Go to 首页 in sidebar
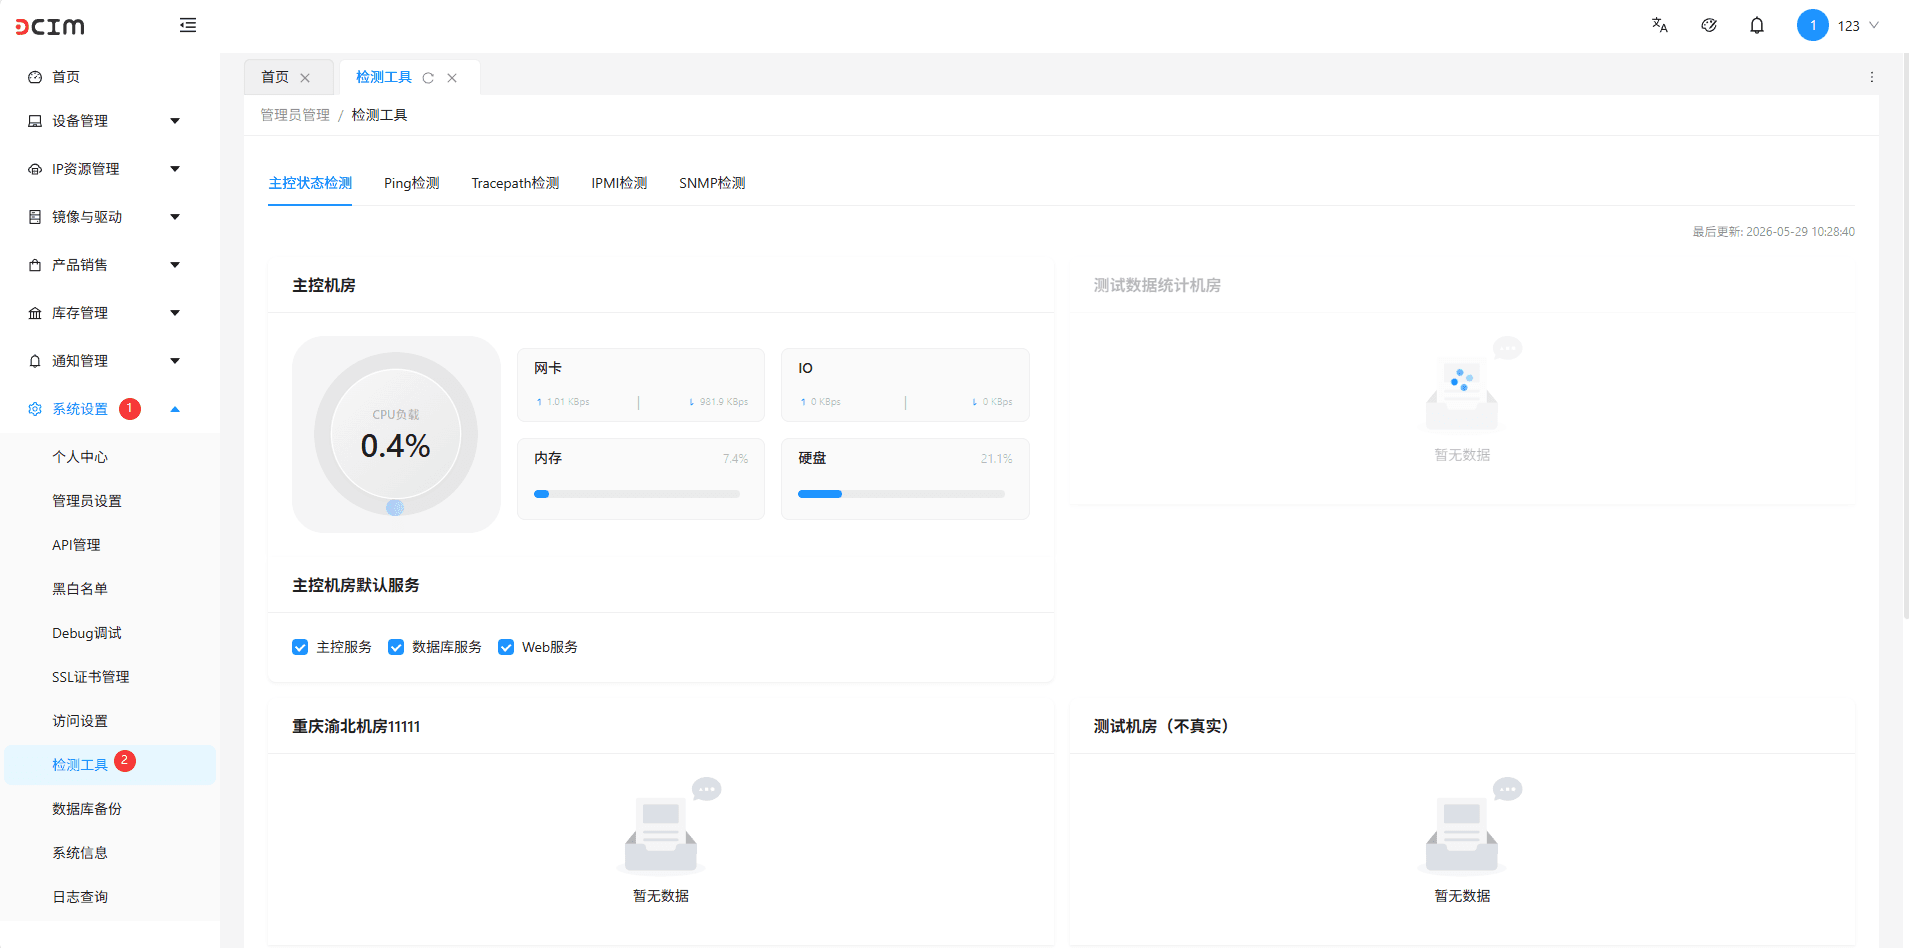Screen dimensions: 1909x948 [66, 77]
